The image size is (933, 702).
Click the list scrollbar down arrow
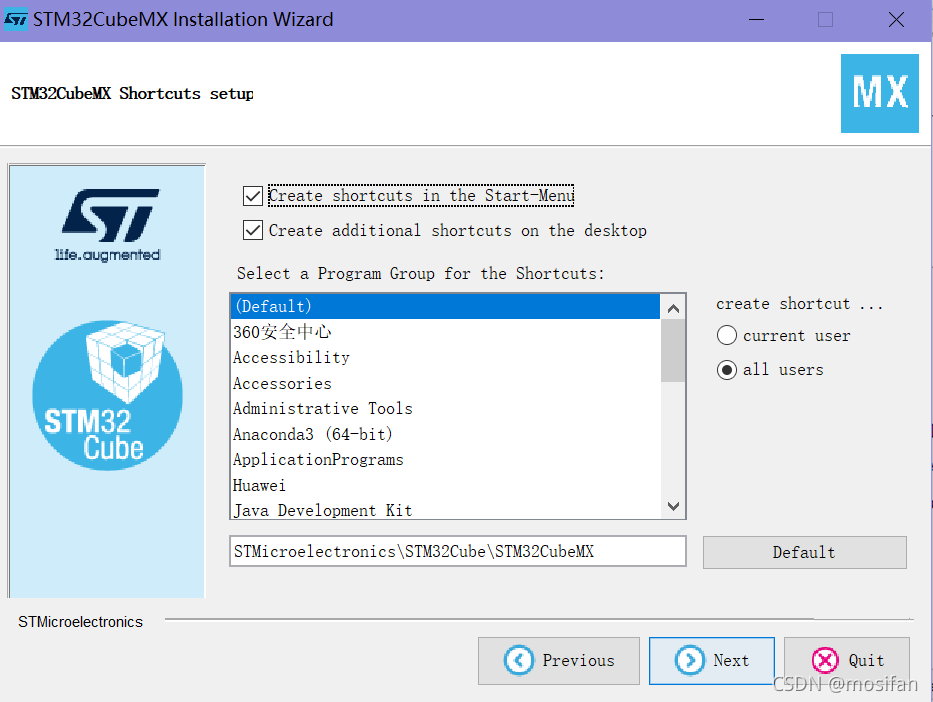(x=673, y=506)
